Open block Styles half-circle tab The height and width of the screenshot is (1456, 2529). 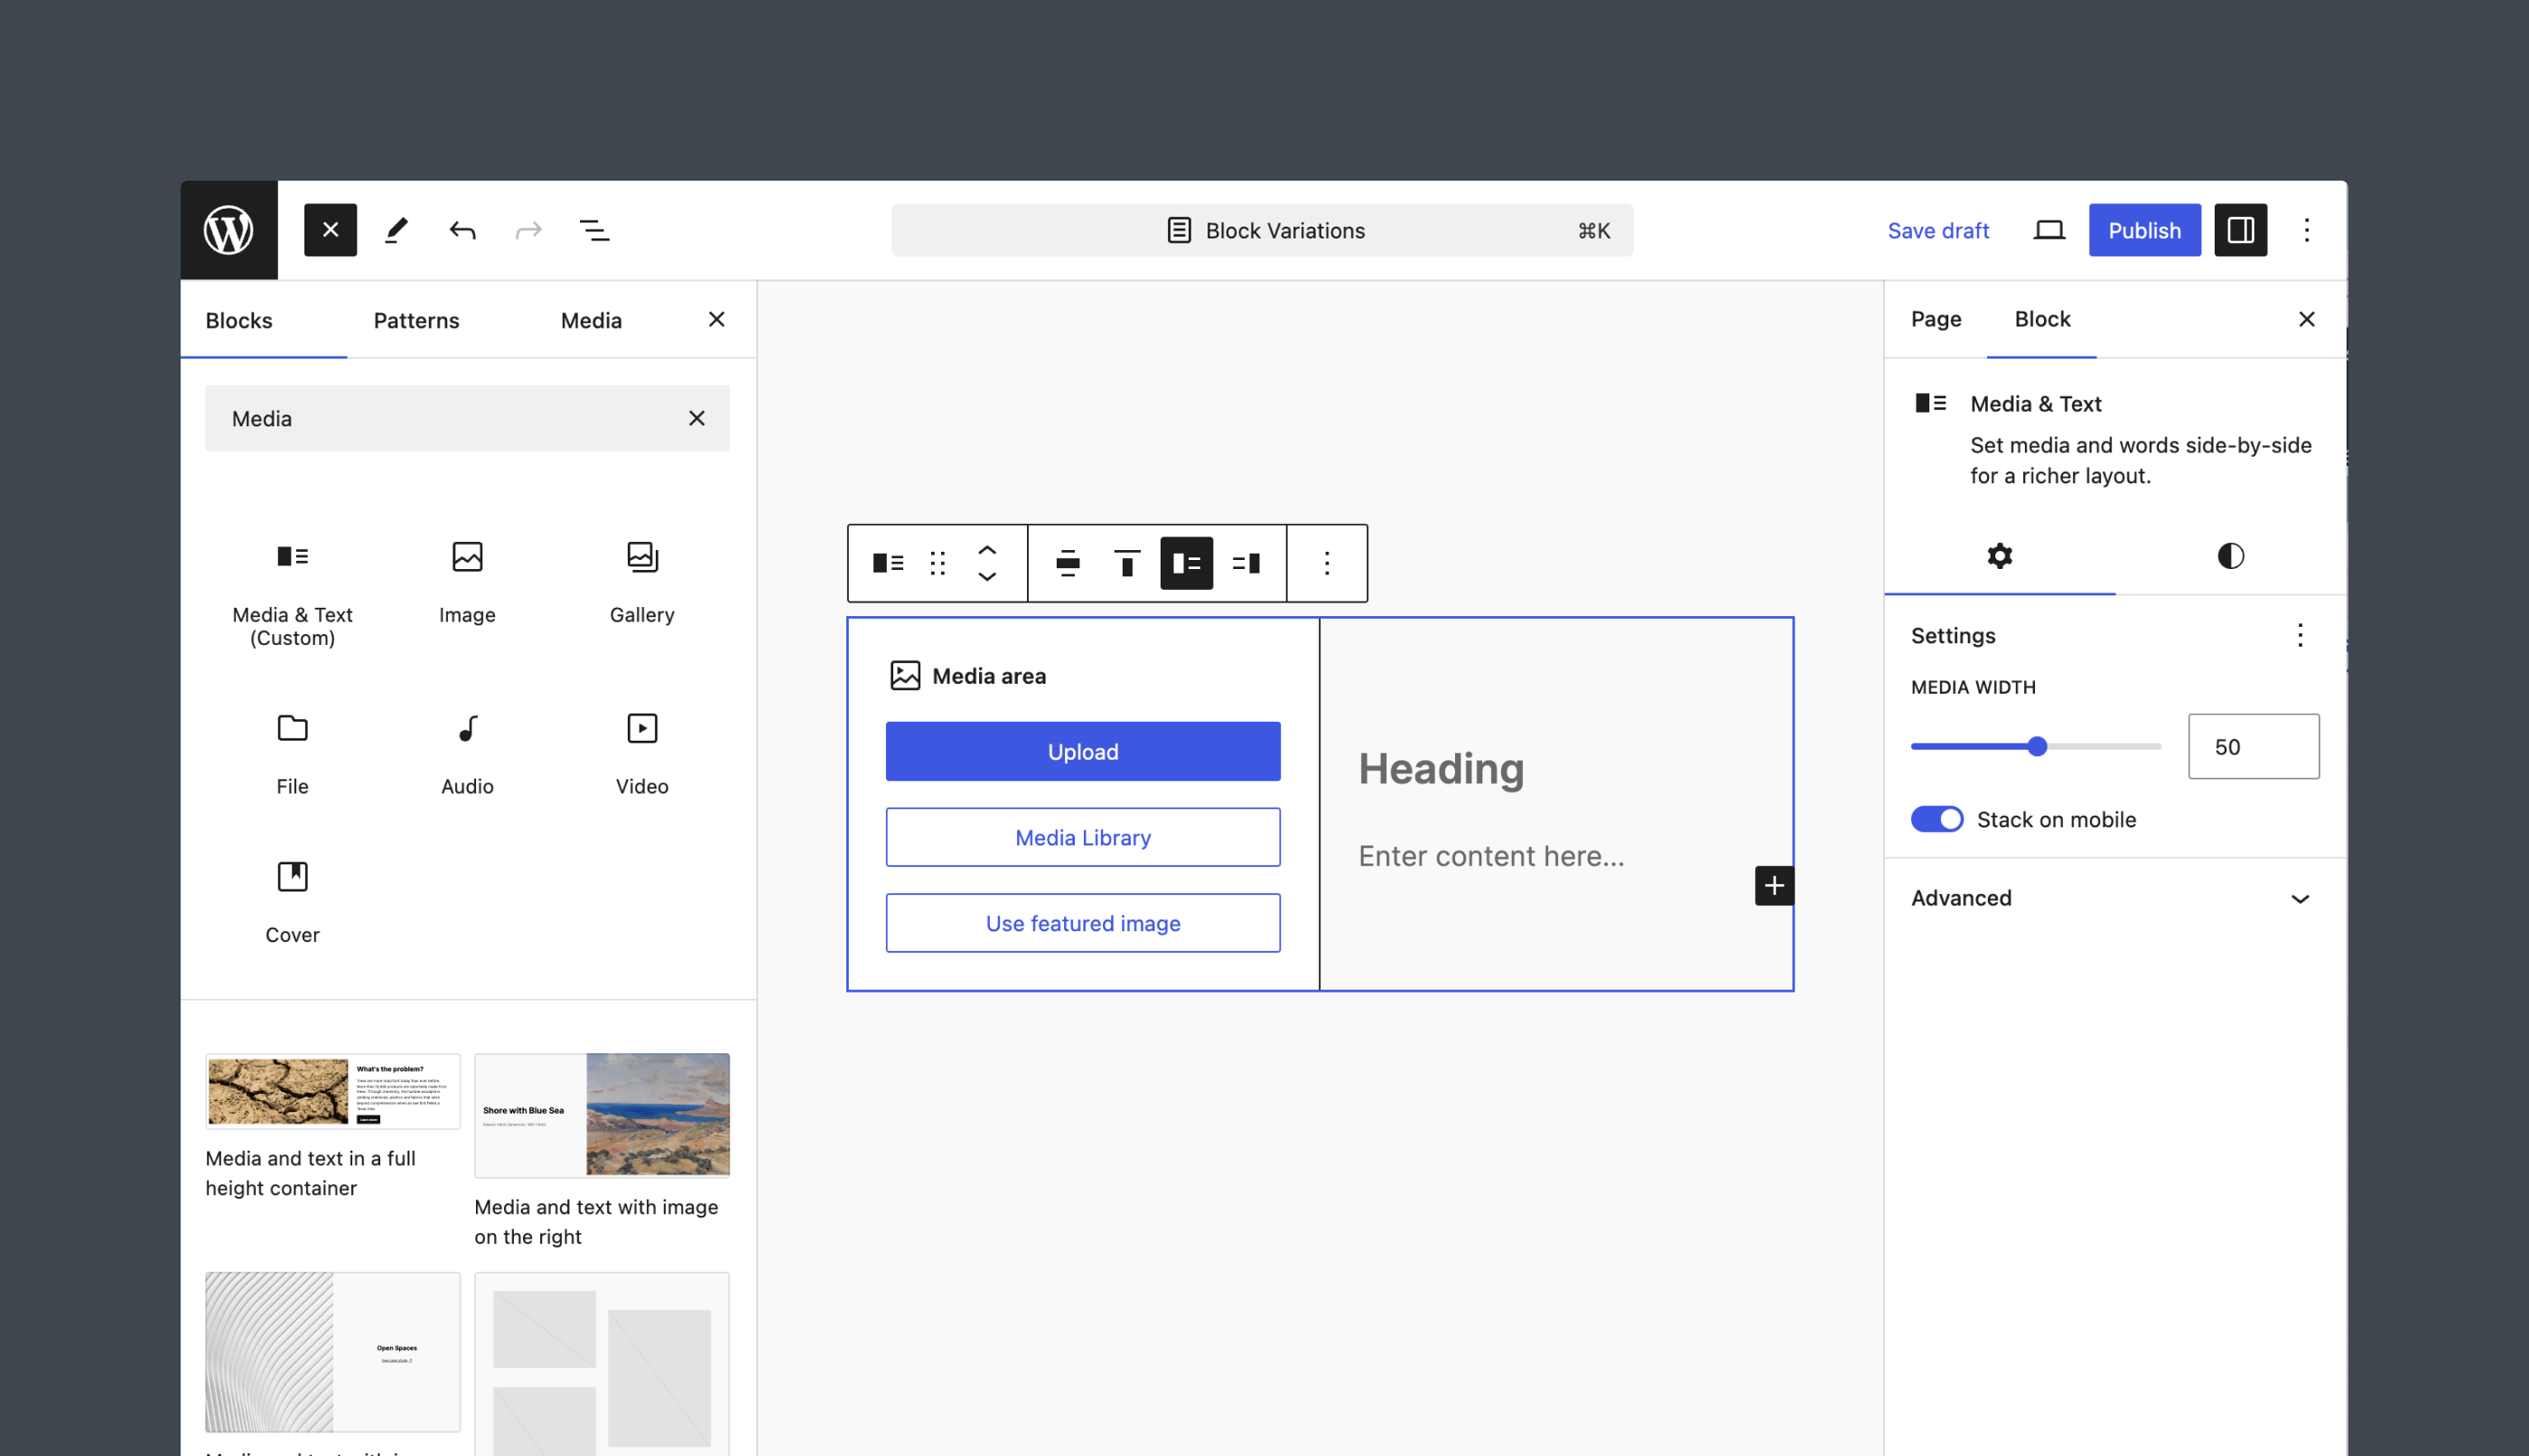point(2231,555)
